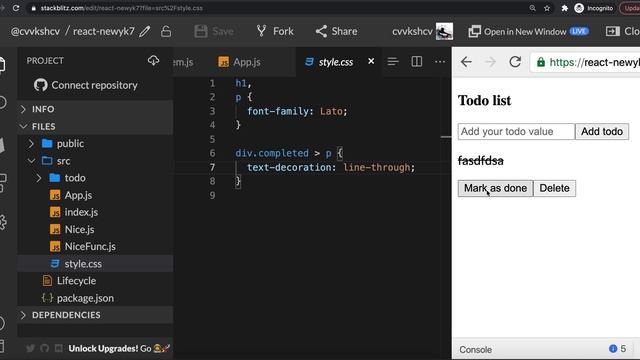Collapse the FILES section

96,127
